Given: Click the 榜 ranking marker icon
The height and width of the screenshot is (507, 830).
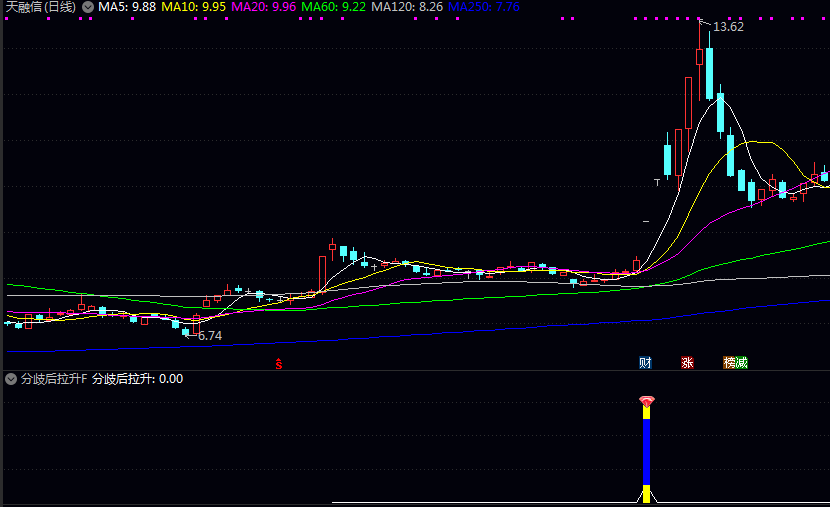Looking at the screenshot, I should [x=730, y=362].
